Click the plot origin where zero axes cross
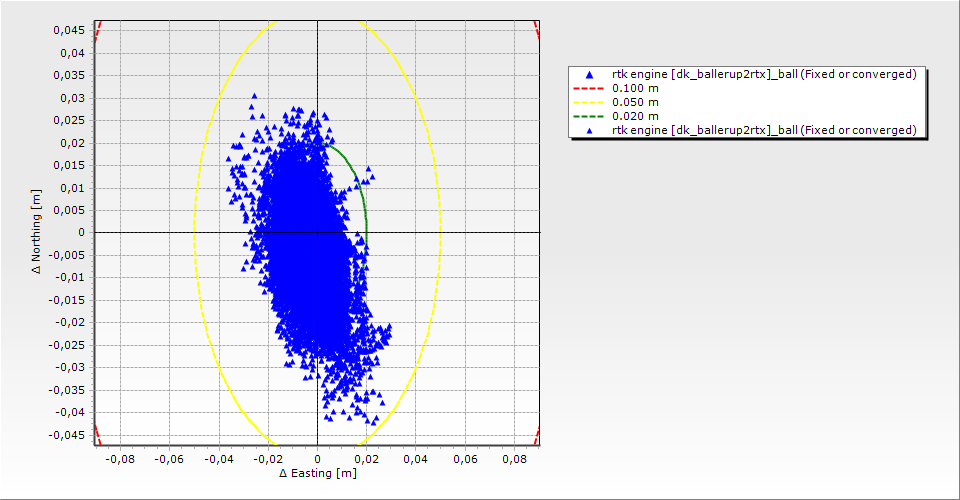The width and height of the screenshot is (960, 500). click(317, 232)
